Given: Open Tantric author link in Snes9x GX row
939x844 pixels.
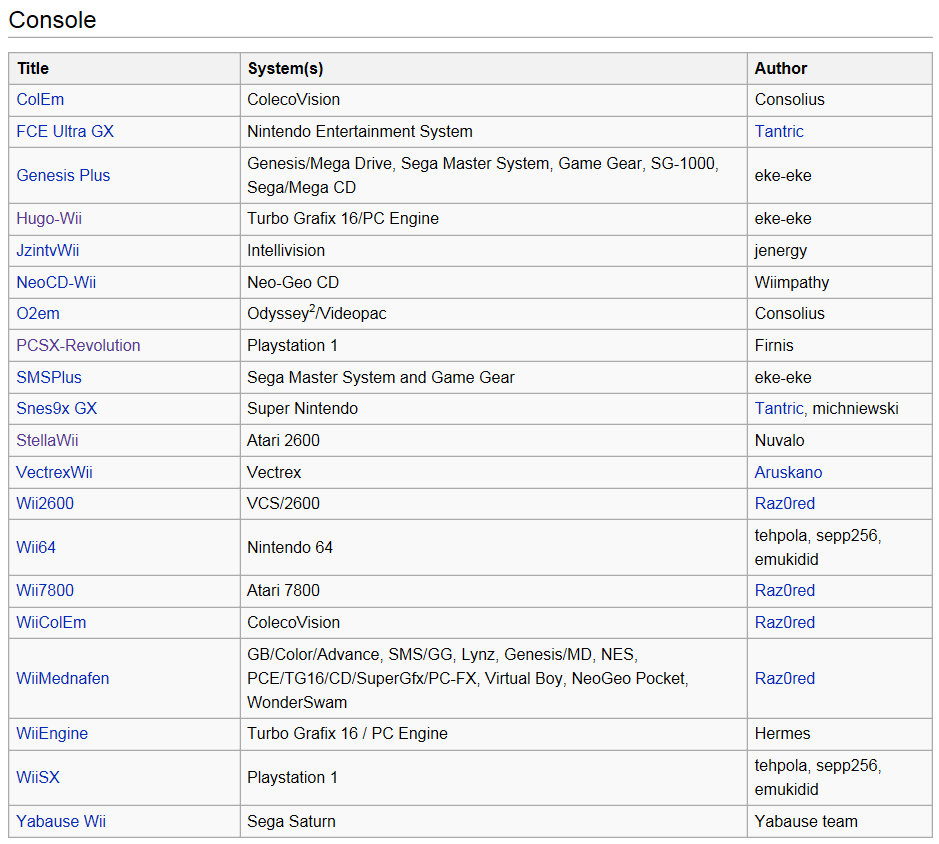Looking at the screenshot, I should coord(779,409).
